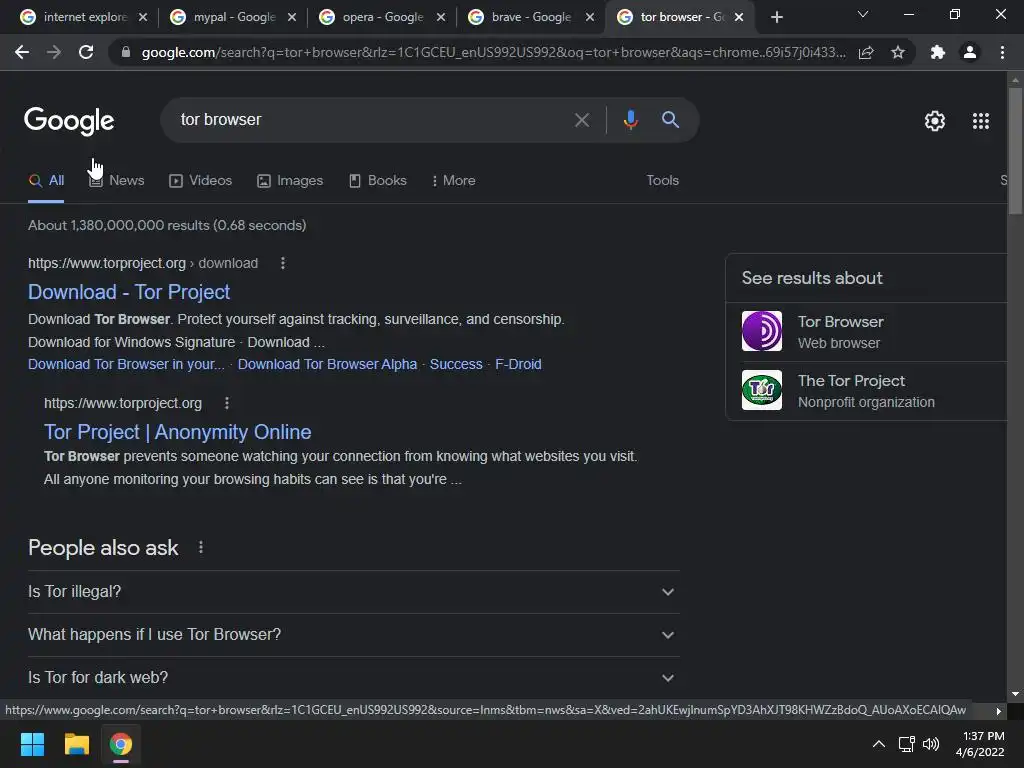Open the Success sitelink
Image resolution: width=1024 pixels, height=768 pixels.
[x=456, y=364]
